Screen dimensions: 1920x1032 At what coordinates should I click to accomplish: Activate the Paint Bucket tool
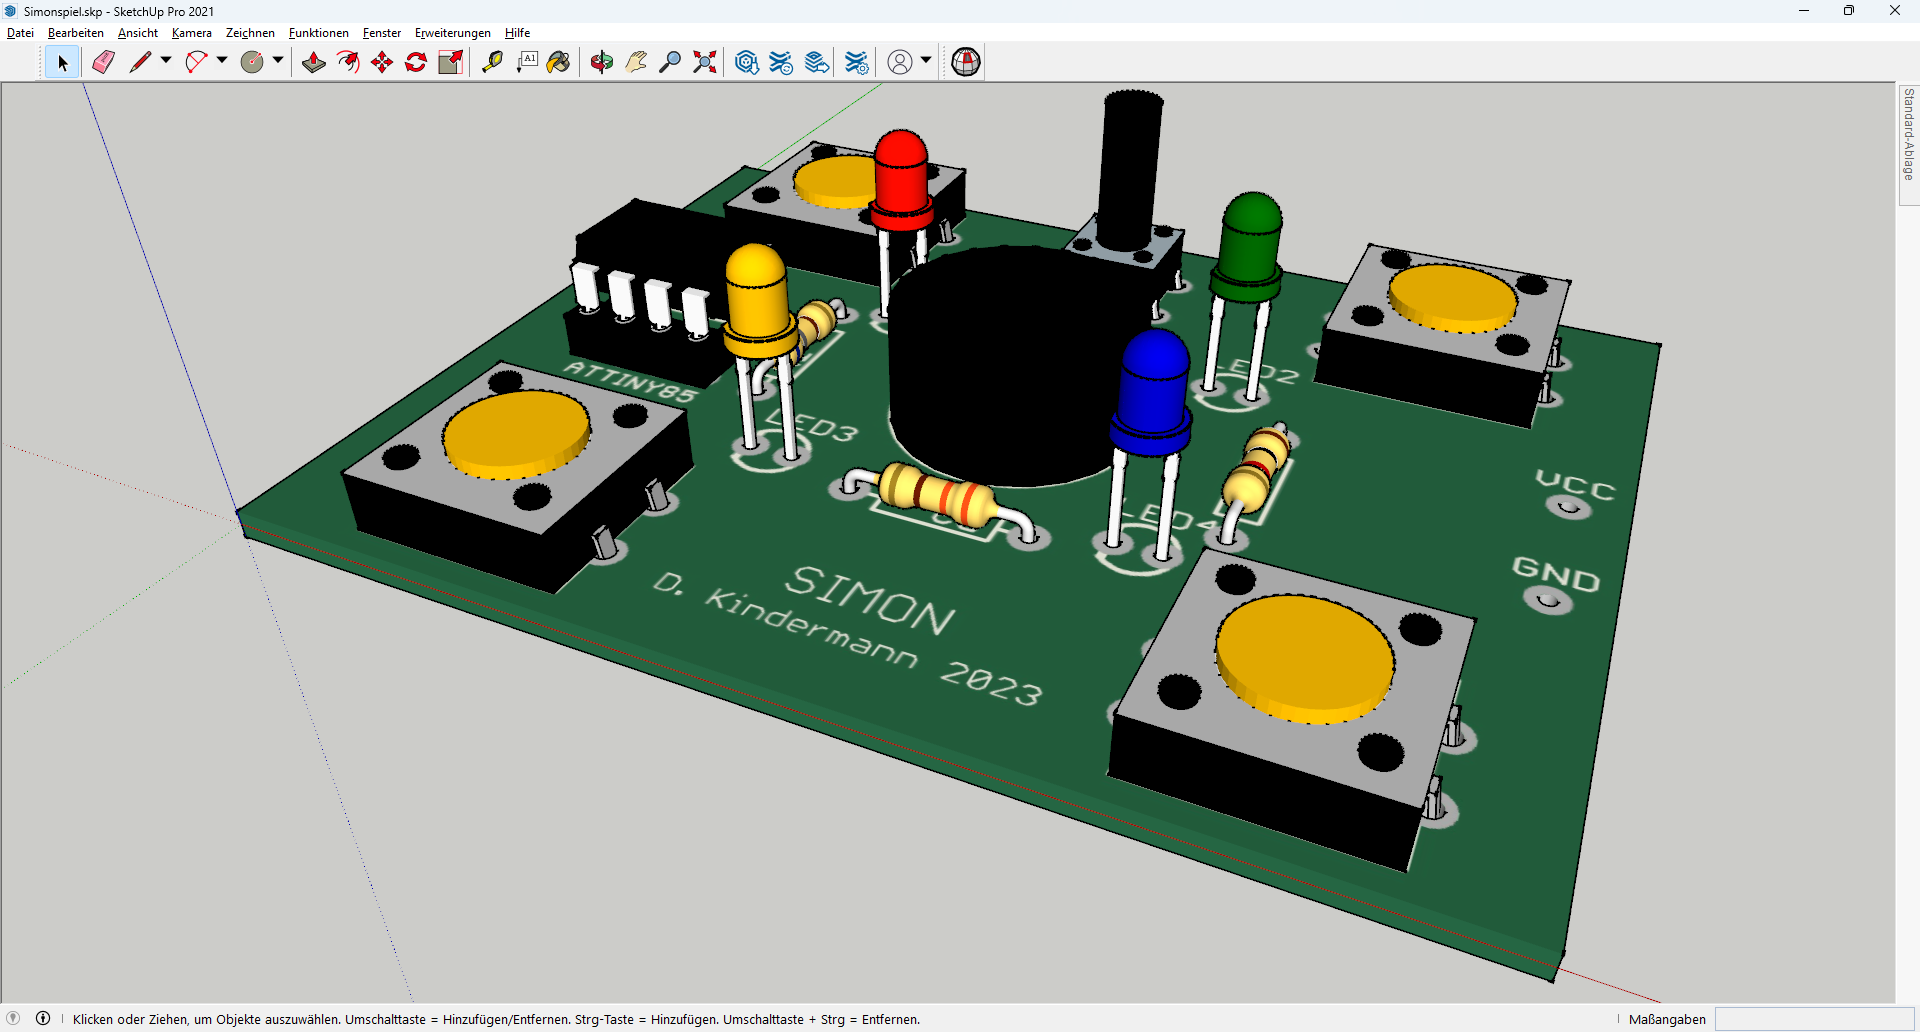point(559,63)
